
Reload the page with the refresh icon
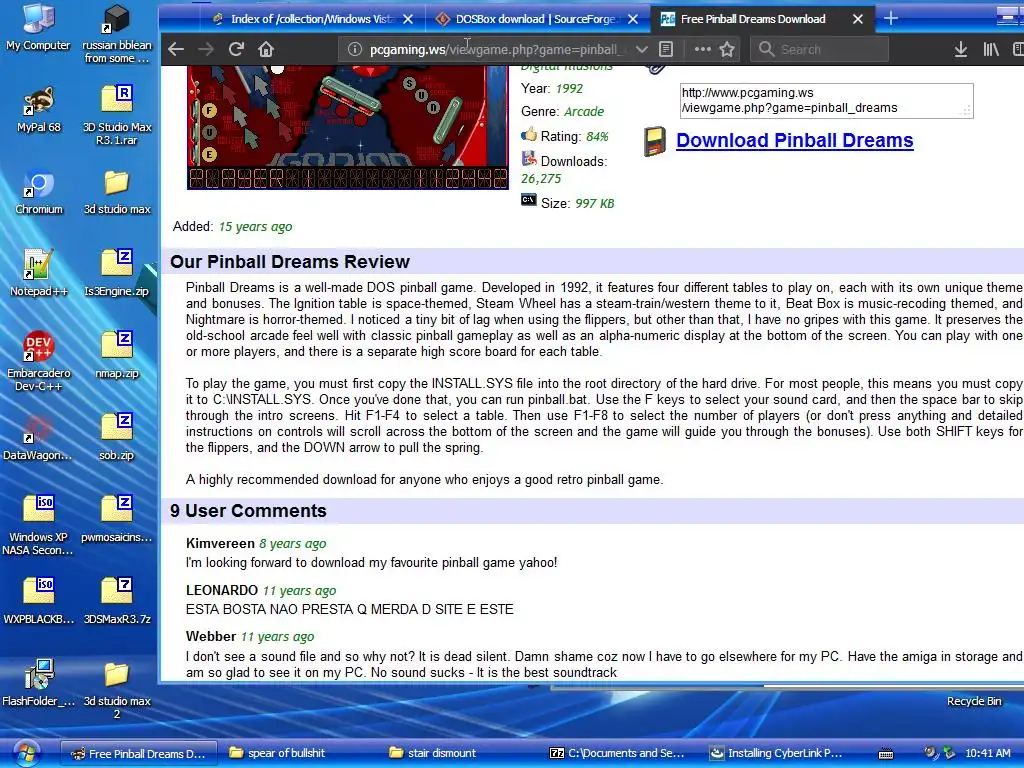tap(236, 49)
